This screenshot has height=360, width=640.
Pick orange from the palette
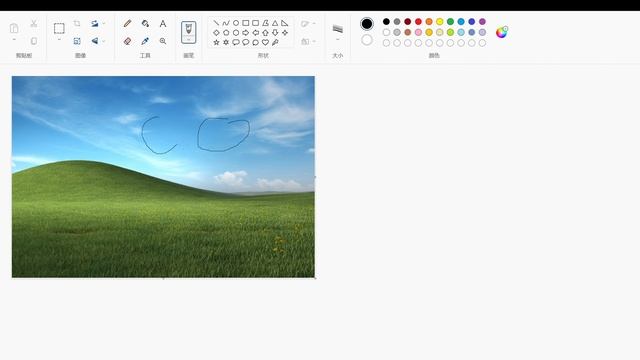[429, 22]
